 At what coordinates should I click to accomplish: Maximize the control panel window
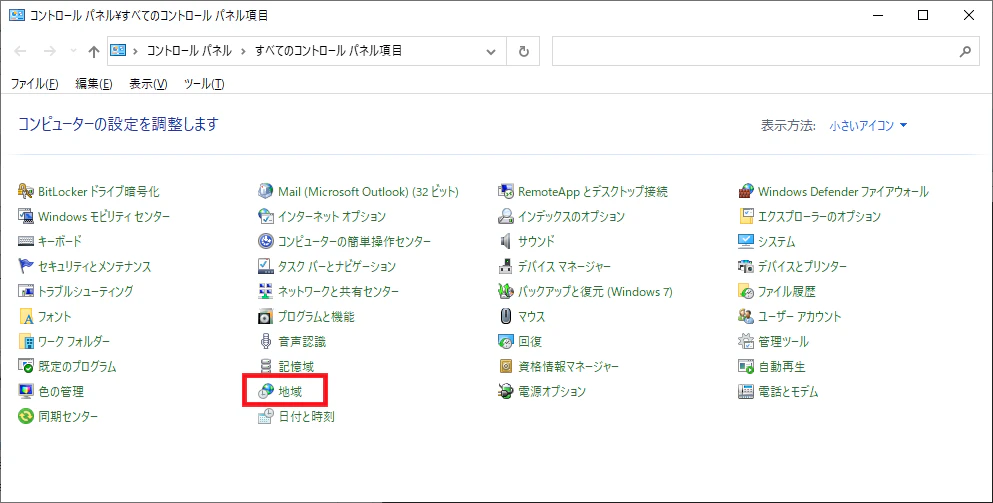(923, 15)
